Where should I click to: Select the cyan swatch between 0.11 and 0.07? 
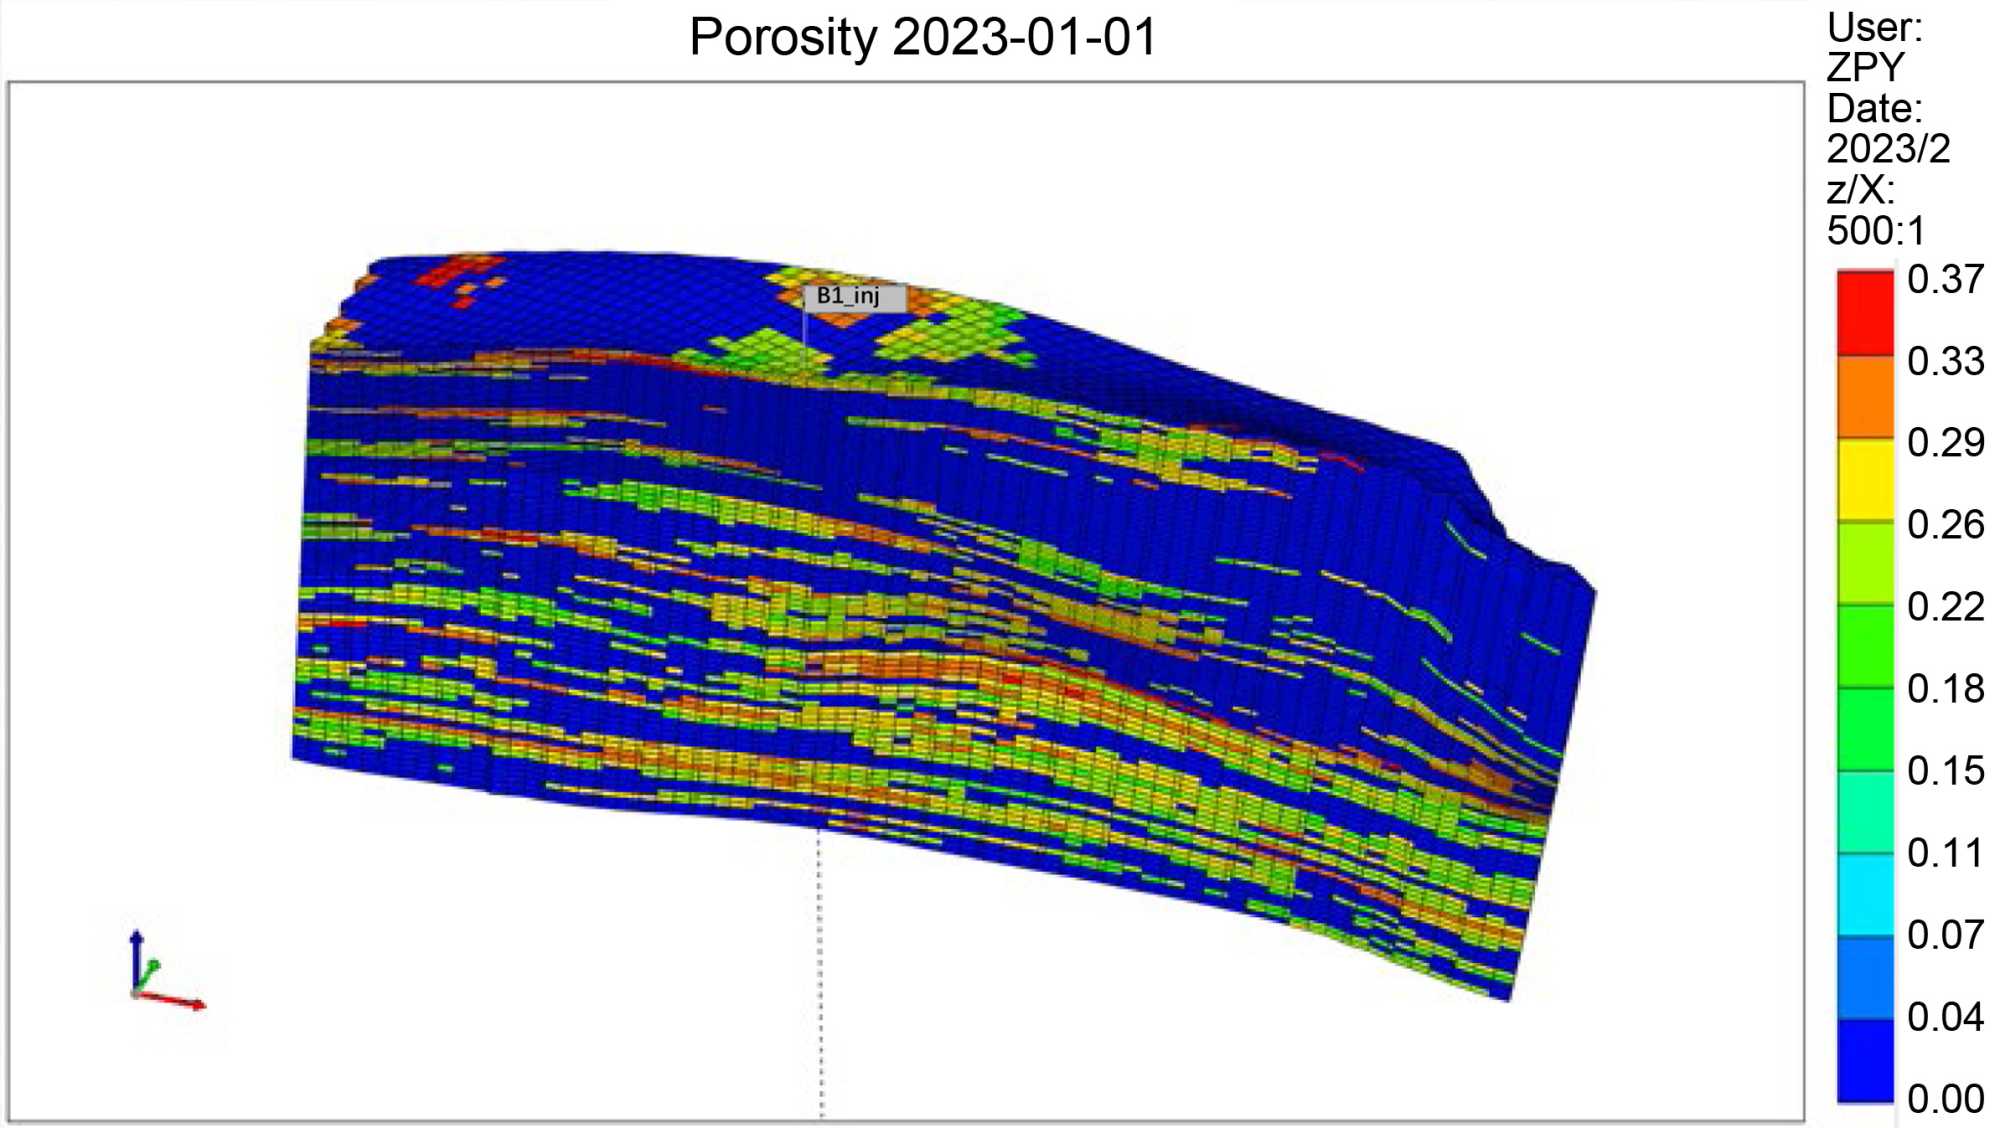[x=1864, y=893]
